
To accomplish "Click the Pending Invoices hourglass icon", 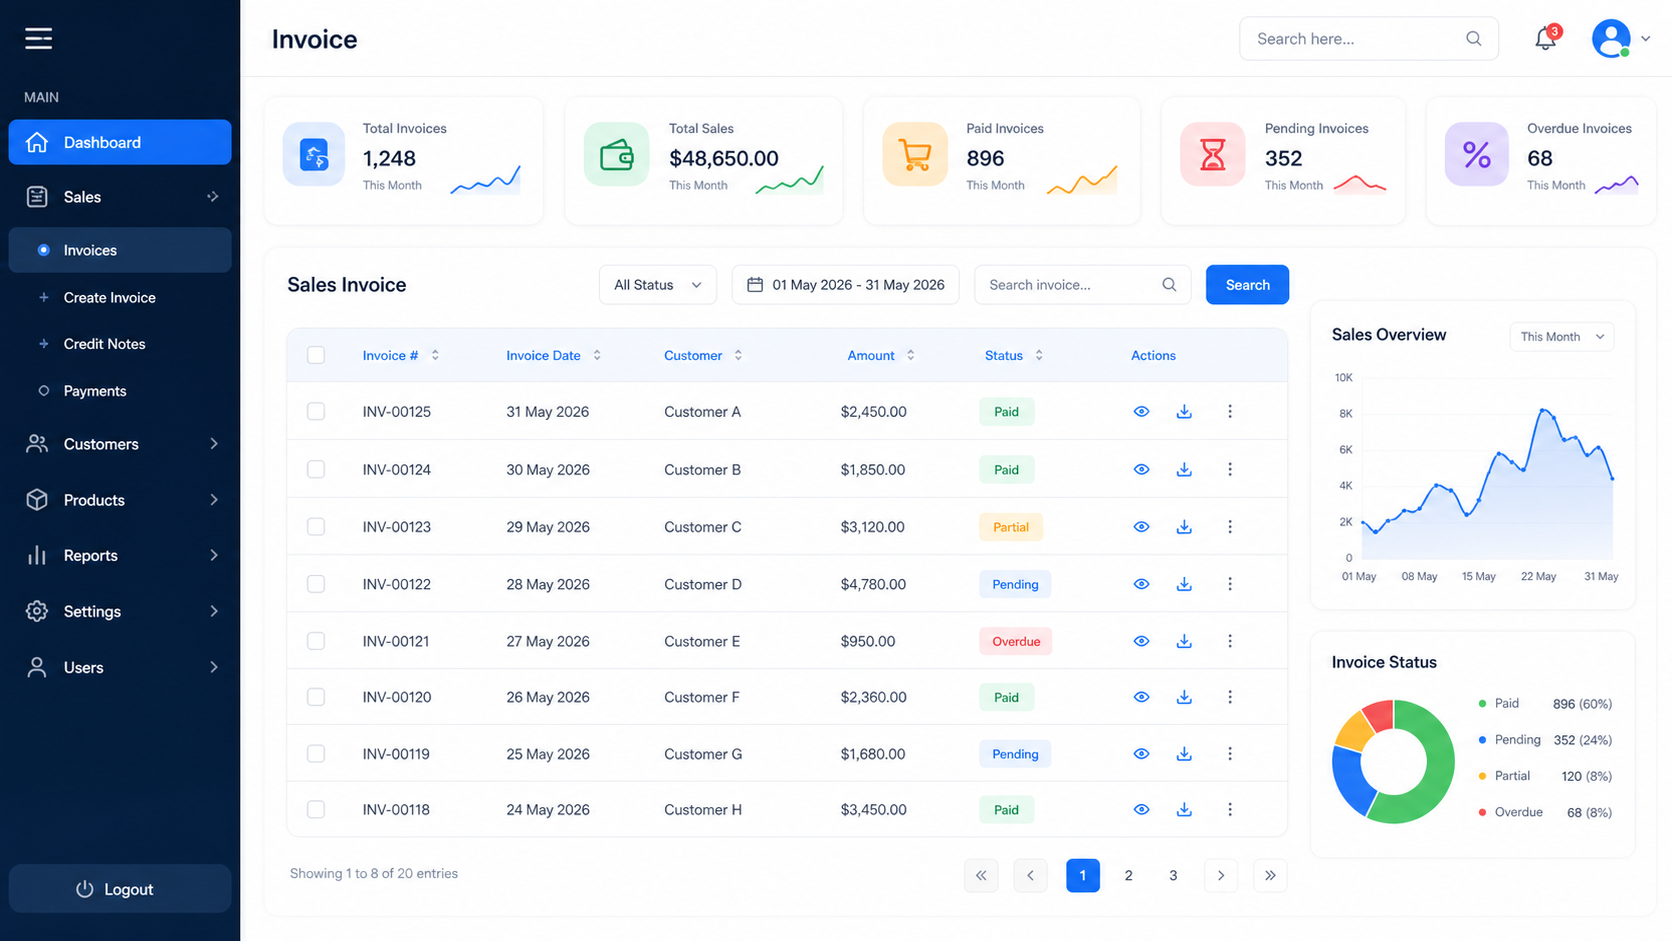I will click(1213, 155).
